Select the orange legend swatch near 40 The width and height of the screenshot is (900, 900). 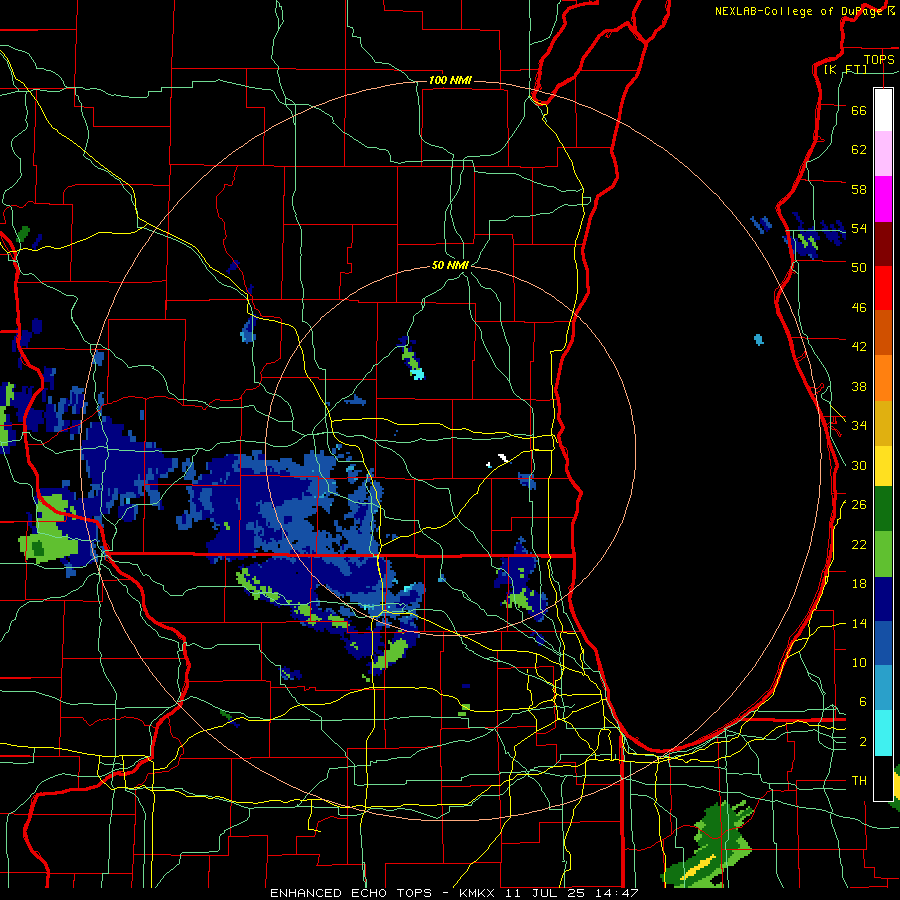point(883,378)
